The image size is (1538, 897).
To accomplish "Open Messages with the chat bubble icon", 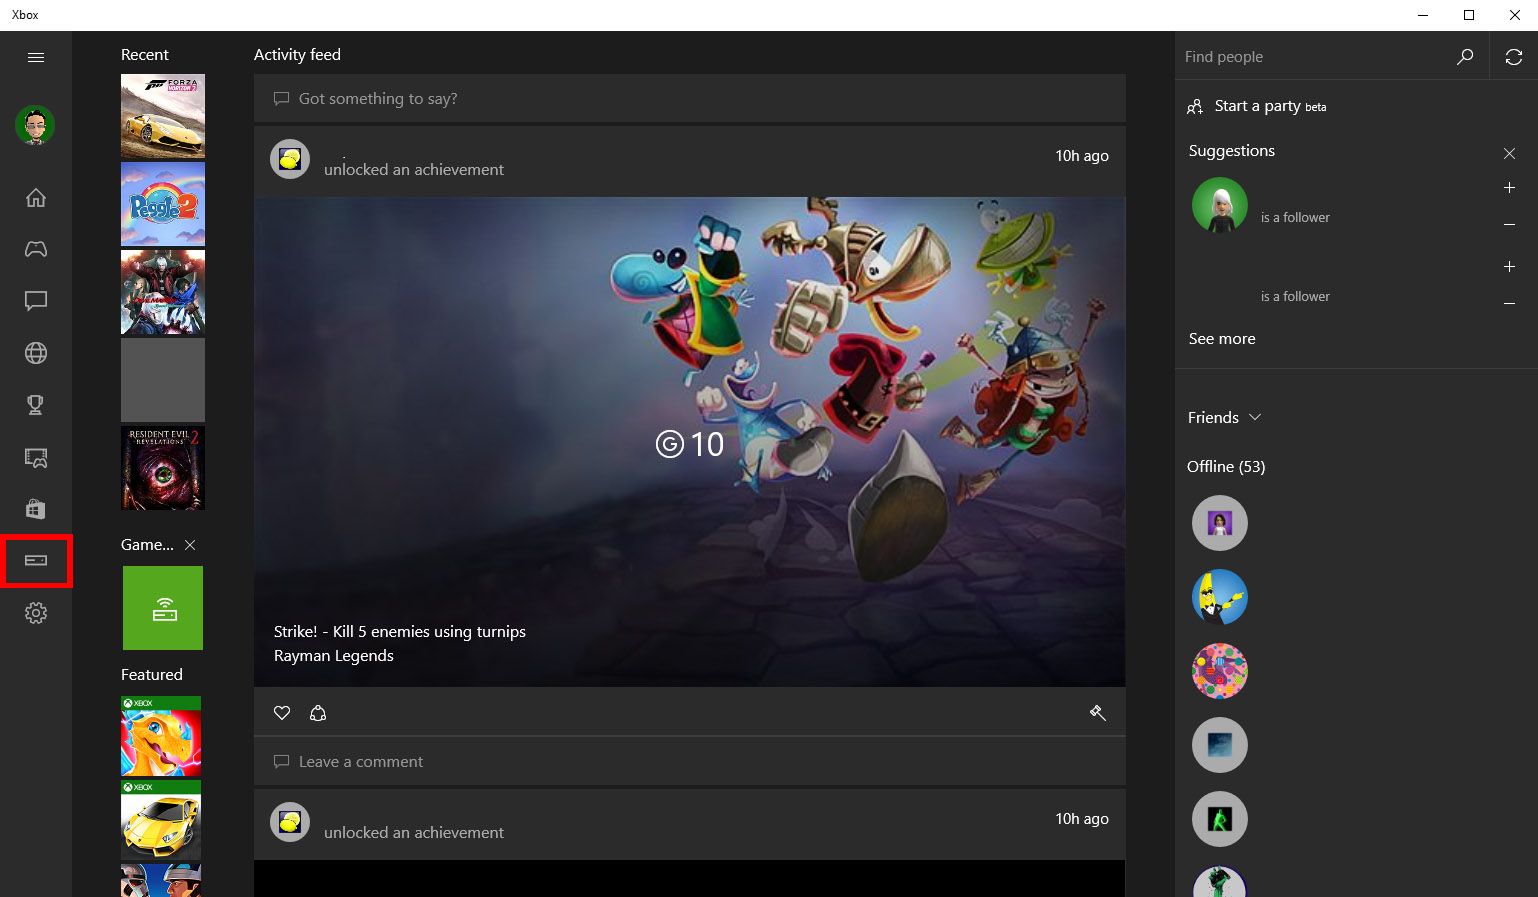I will (x=36, y=301).
